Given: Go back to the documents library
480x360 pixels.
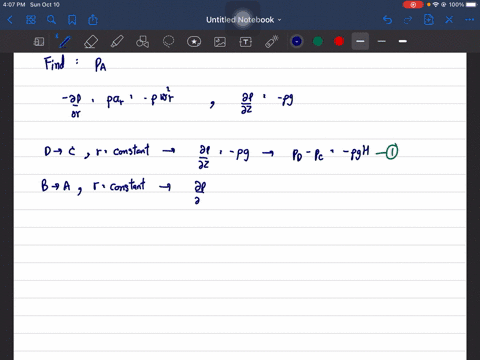Looking at the screenshot, I should pos(10,20).
